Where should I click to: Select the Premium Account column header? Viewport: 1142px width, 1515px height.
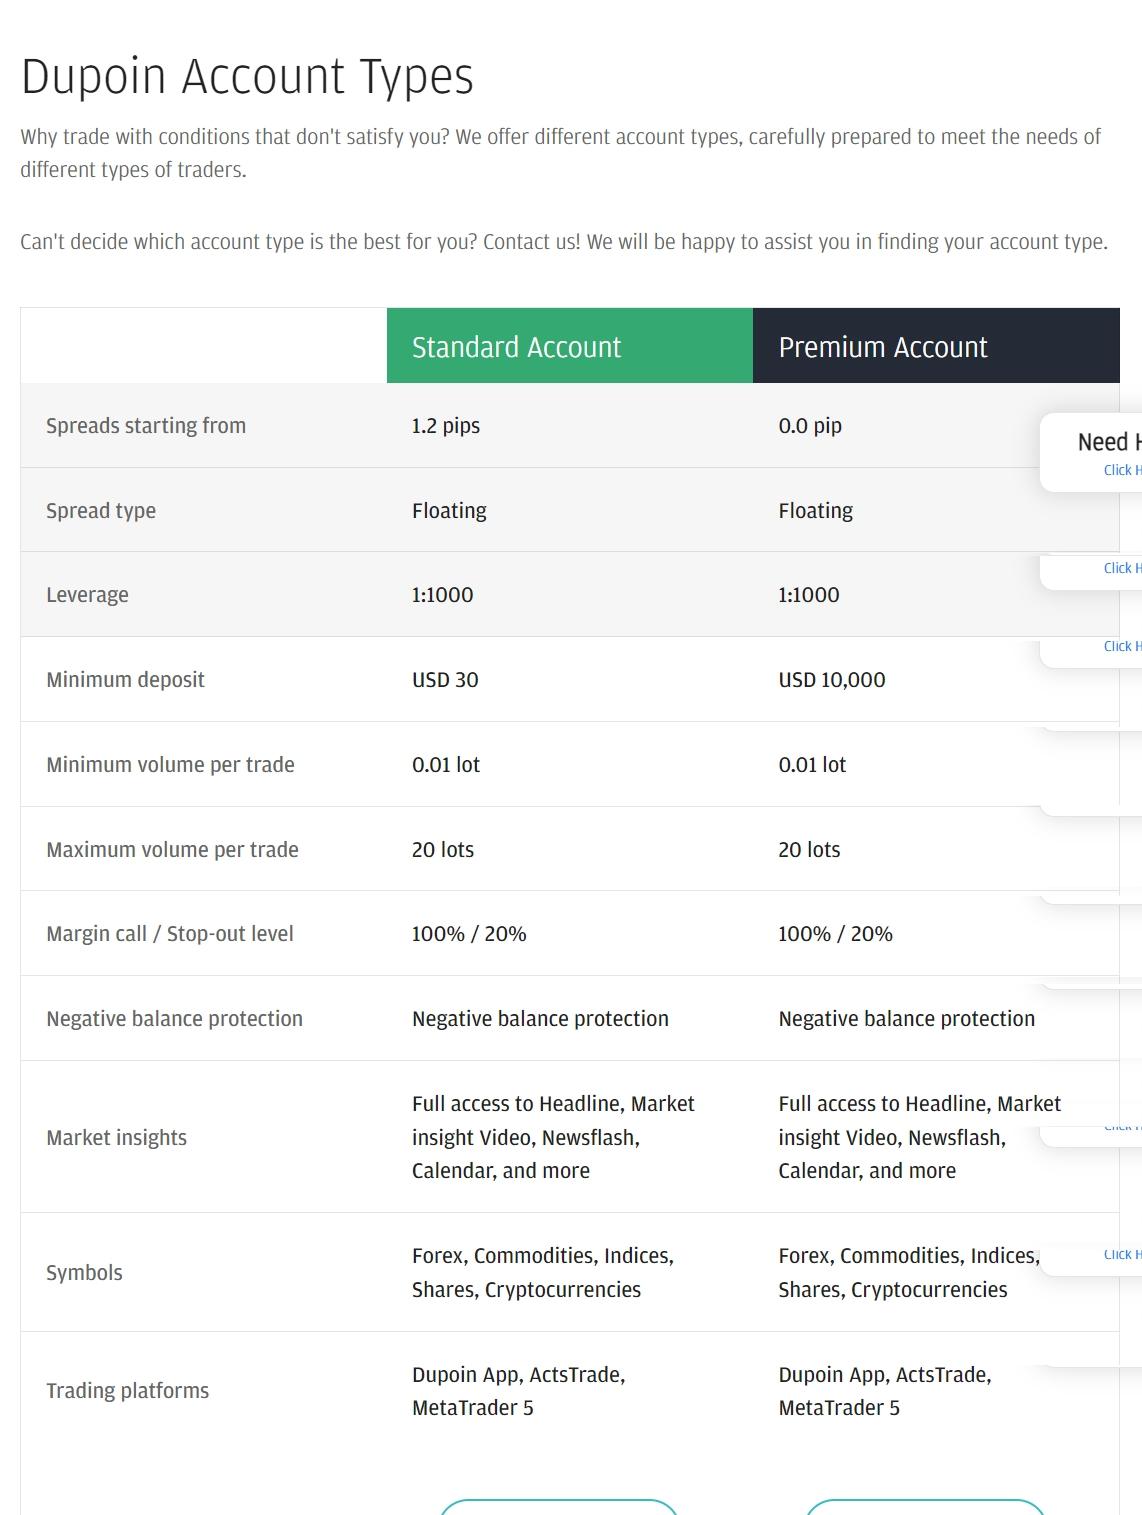click(x=936, y=346)
